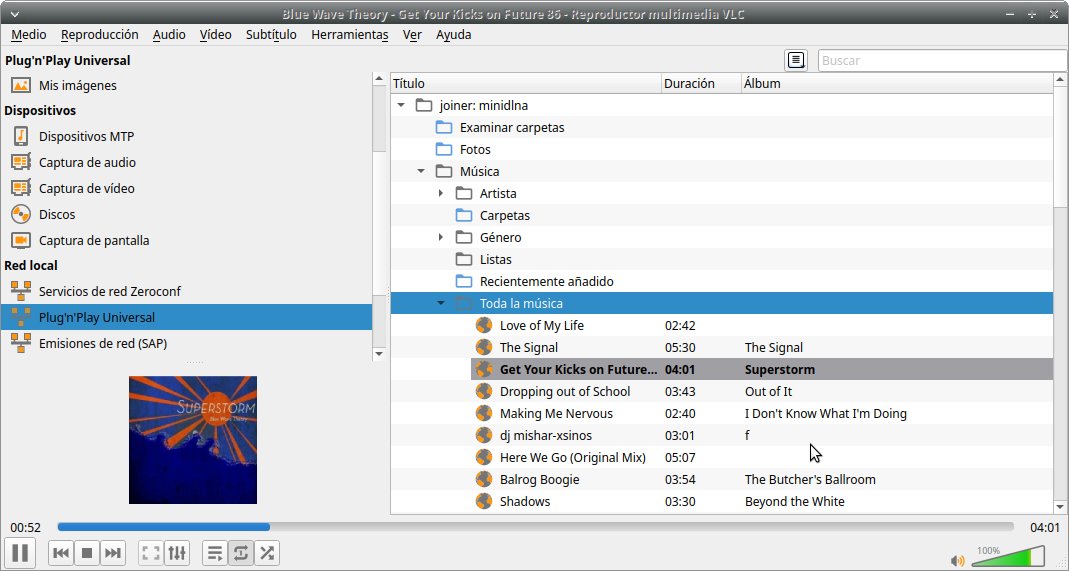Image resolution: width=1069 pixels, height=571 pixels.
Task: Toggle shuffle random playback
Action: click(267, 553)
